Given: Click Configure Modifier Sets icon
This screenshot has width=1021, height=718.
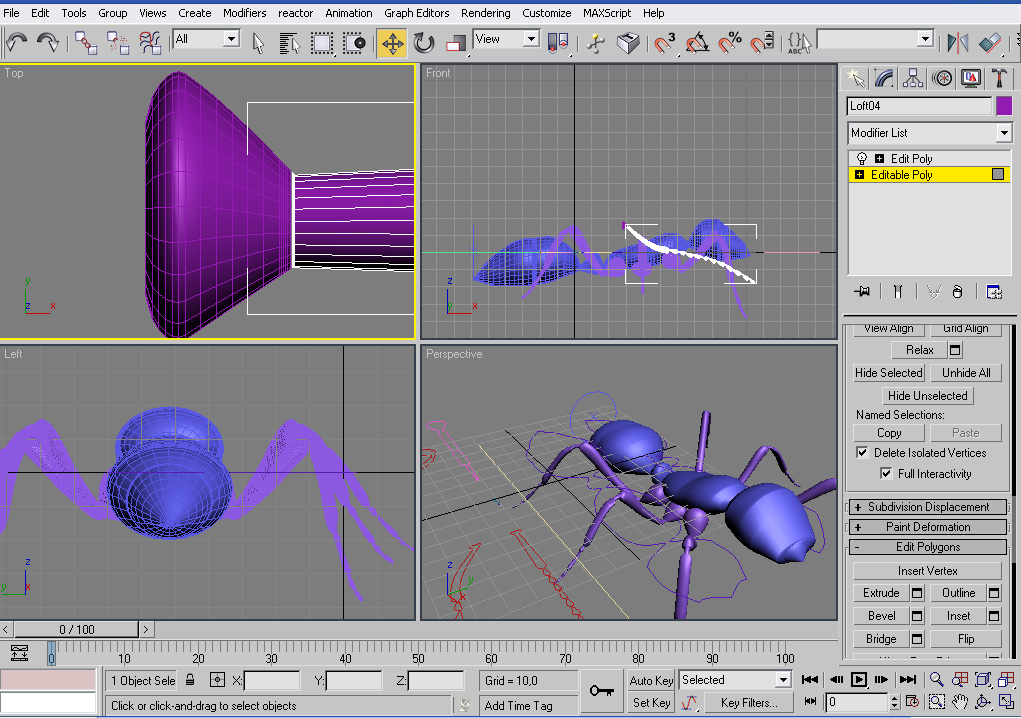Looking at the screenshot, I should click(x=994, y=292).
